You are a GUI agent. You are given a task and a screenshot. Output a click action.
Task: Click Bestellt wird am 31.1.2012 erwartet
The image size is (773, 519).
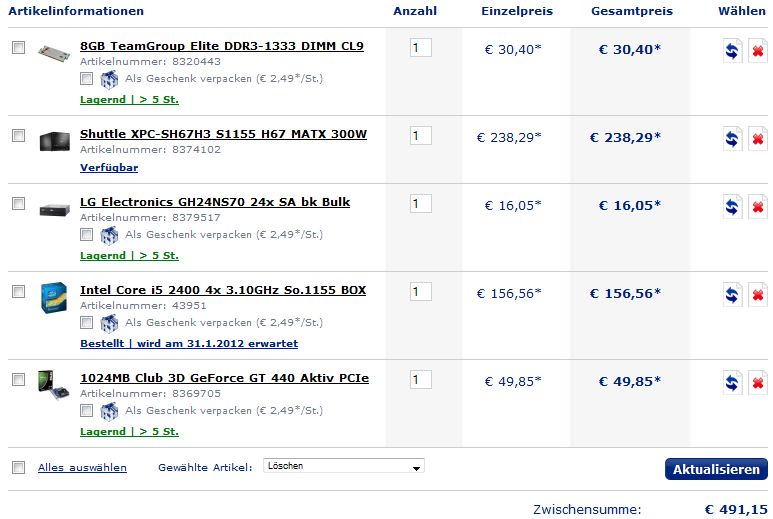pyautogui.click(x=189, y=344)
